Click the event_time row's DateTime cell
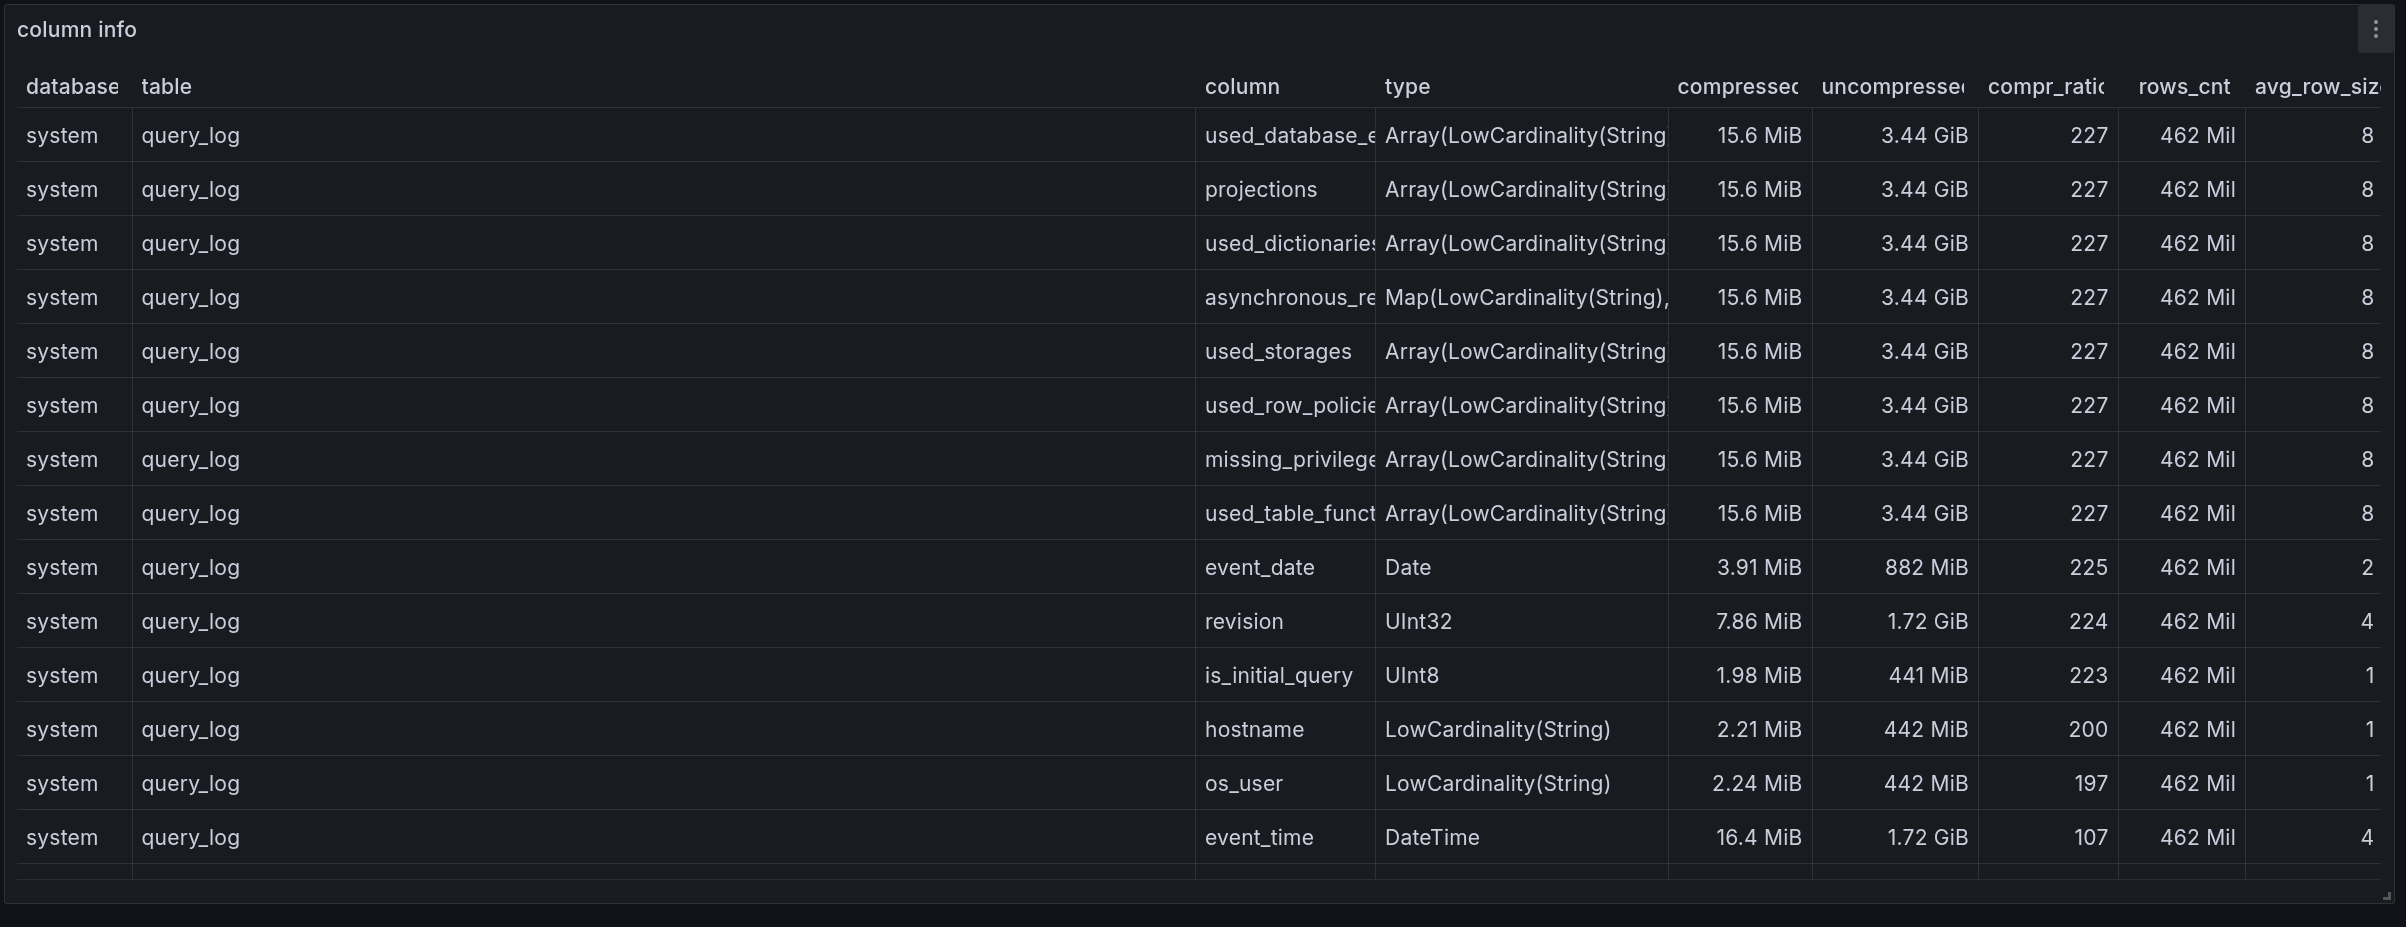Image resolution: width=2406 pixels, height=927 pixels. click(1432, 838)
